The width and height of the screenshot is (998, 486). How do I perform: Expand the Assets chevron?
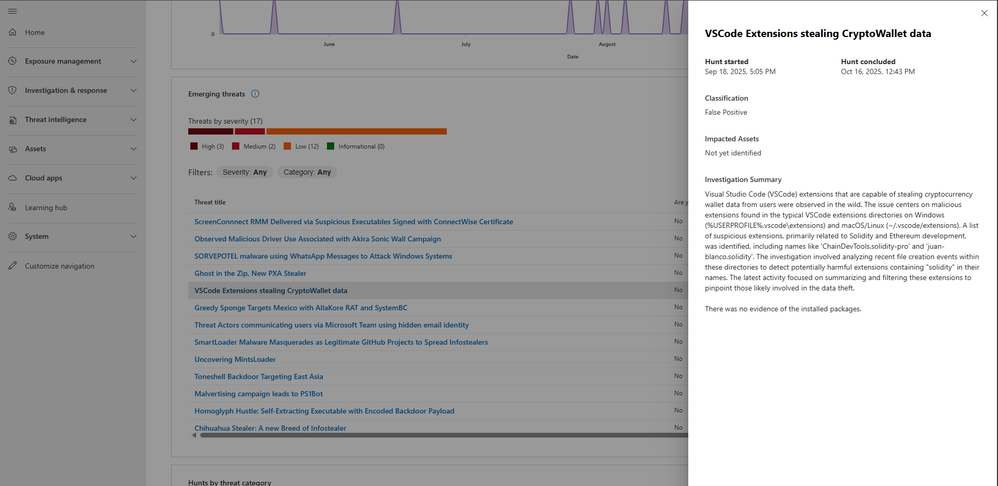(x=133, y=149)
